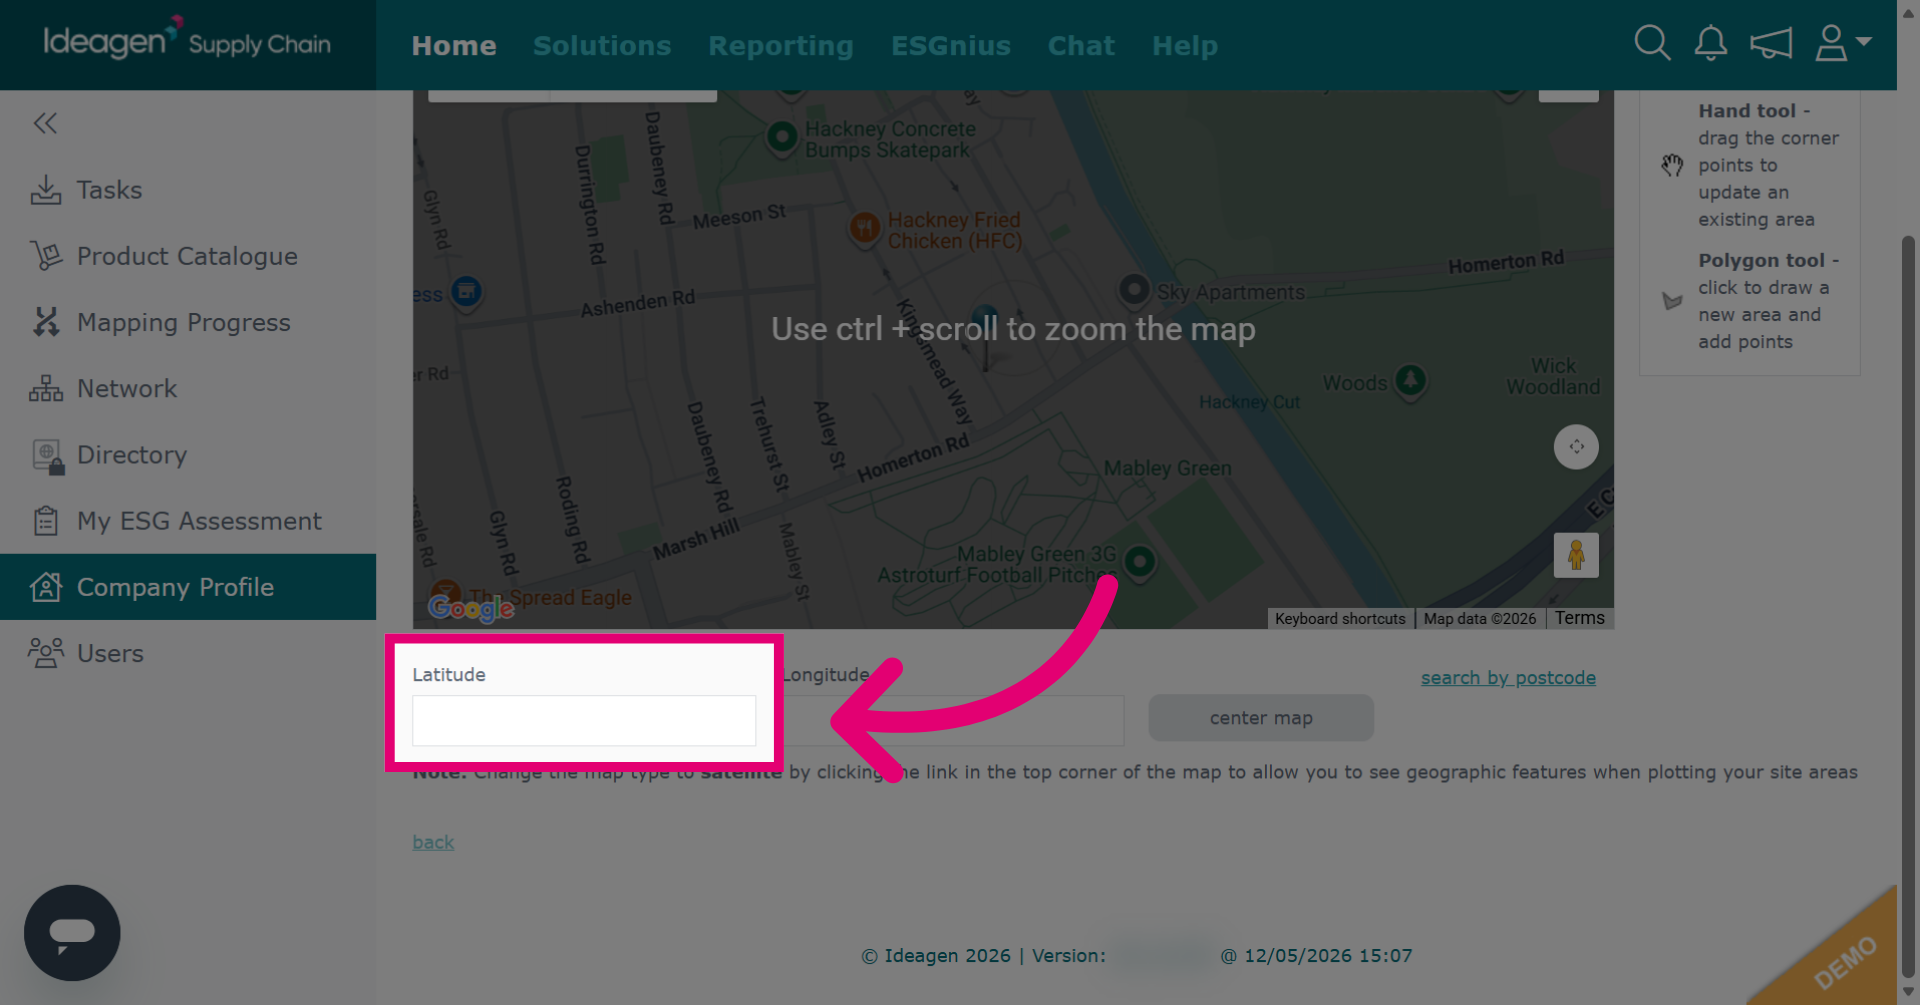Click the Product Catalogue trolley icon
1920x1005 pixels.
pyautogui.click(x=46, y=256)
